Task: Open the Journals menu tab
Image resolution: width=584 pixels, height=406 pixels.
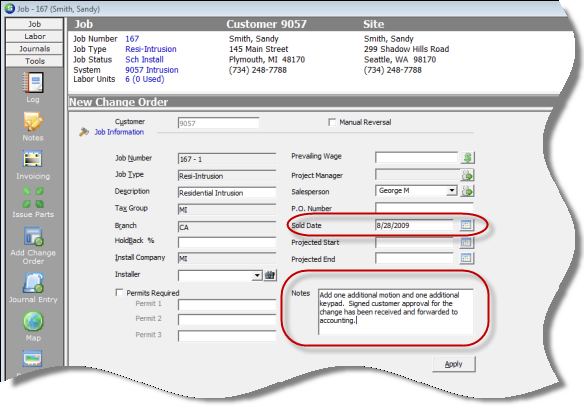Action: (35, 49)
